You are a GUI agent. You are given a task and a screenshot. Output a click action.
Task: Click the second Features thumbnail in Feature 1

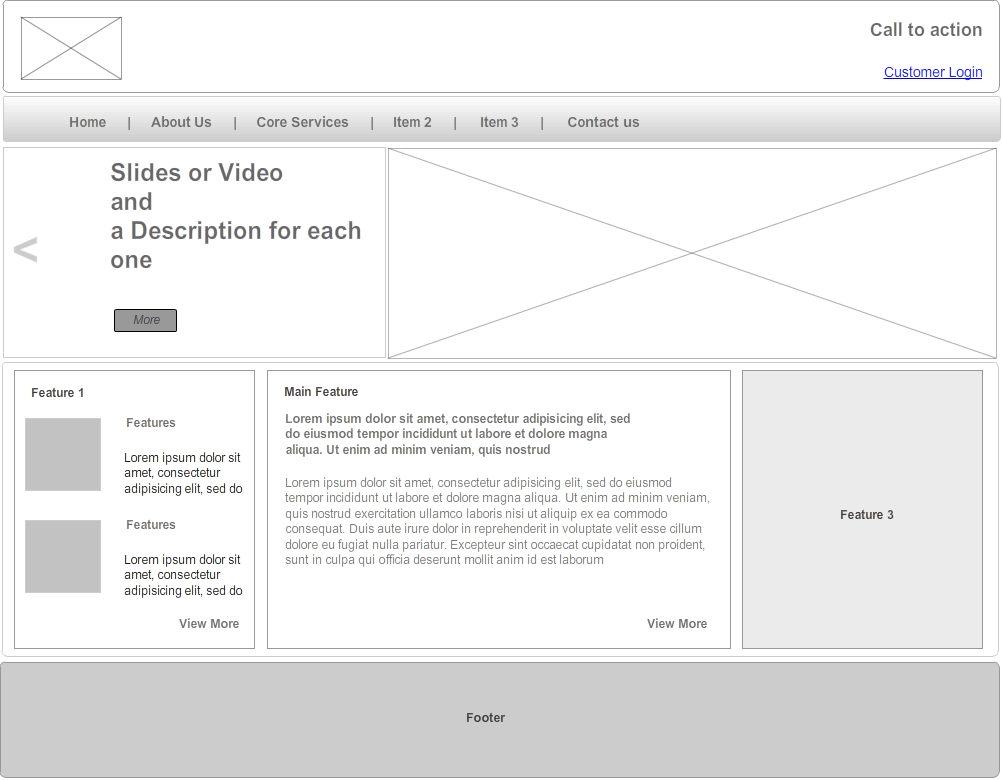pyautogui.click(x=63, y=556)
